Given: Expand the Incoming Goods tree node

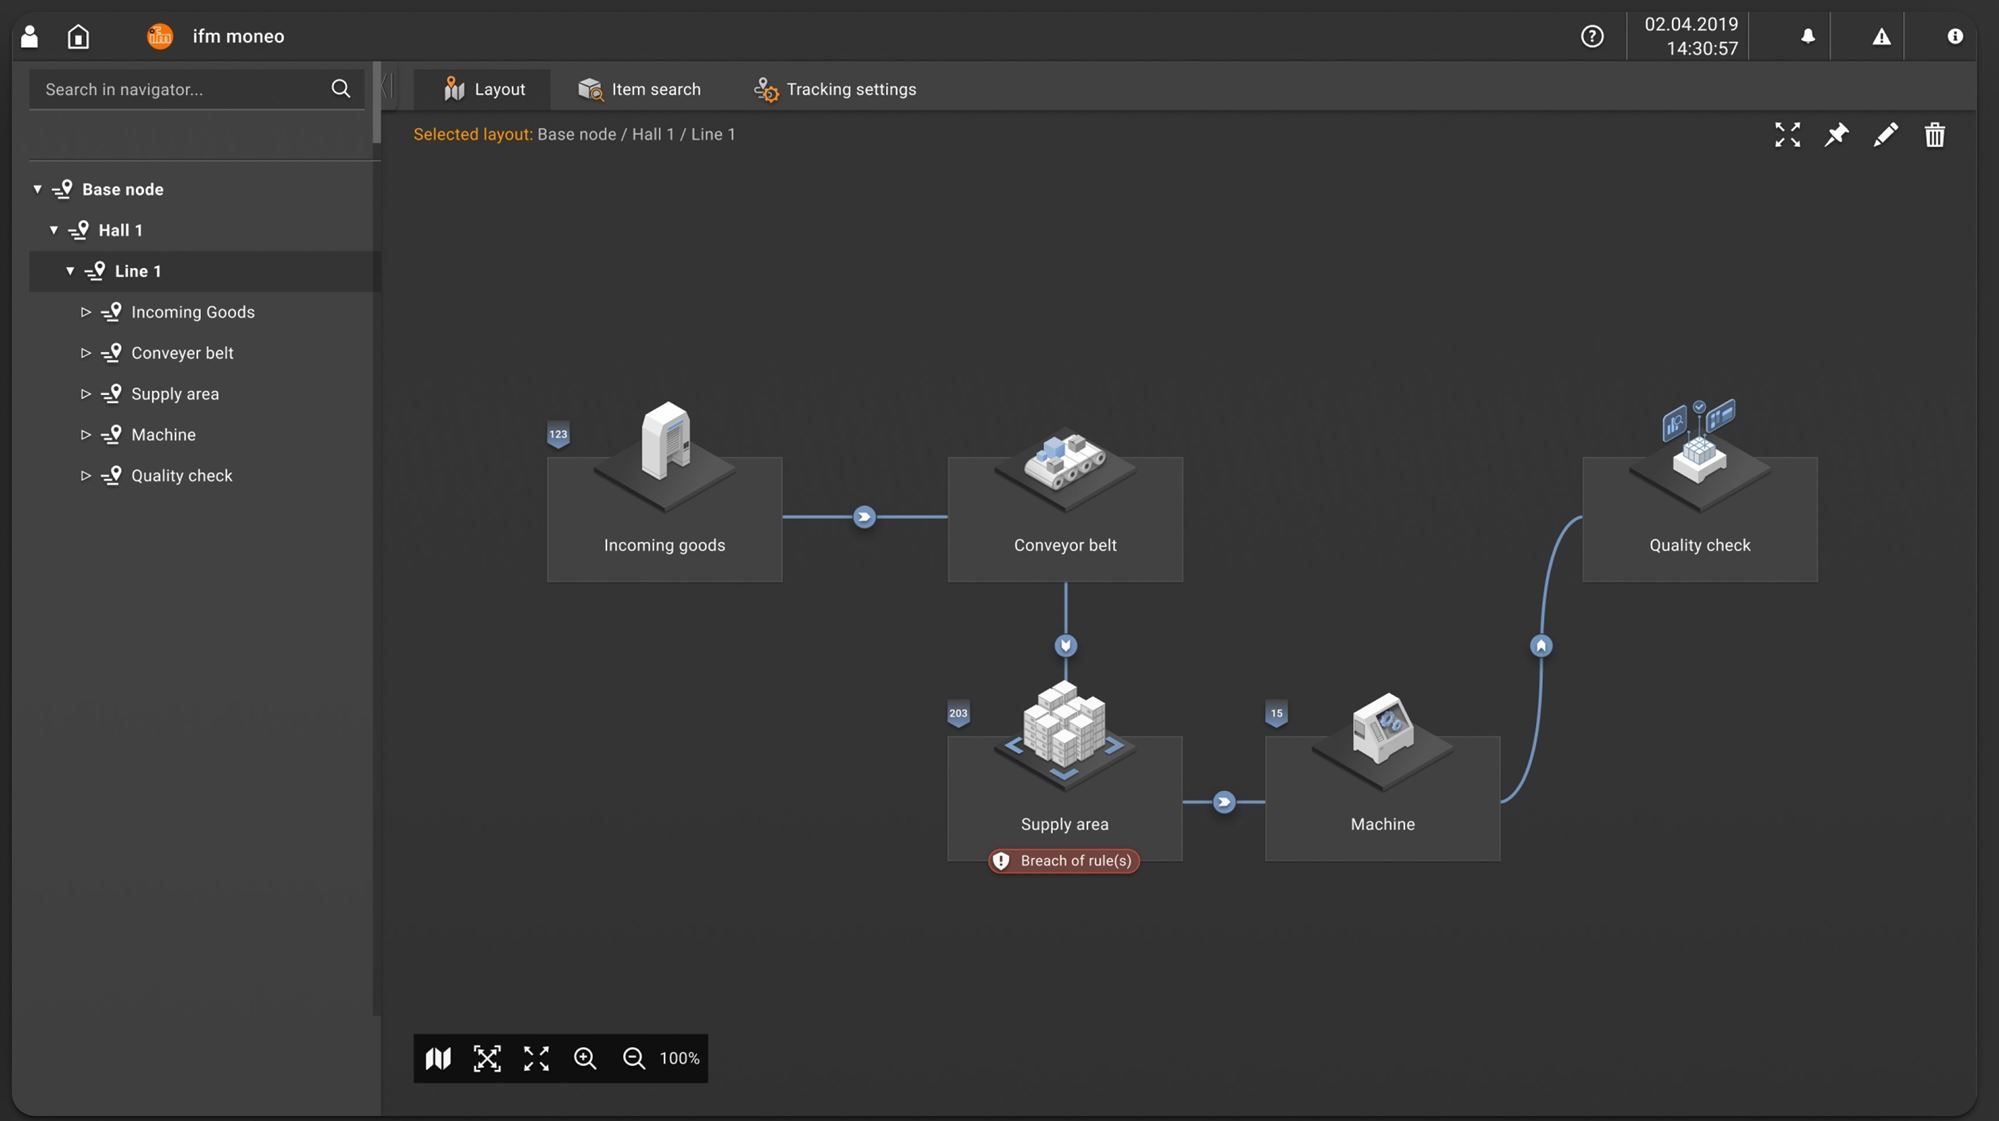Looking at the screenshot, I should pos(86,312).
